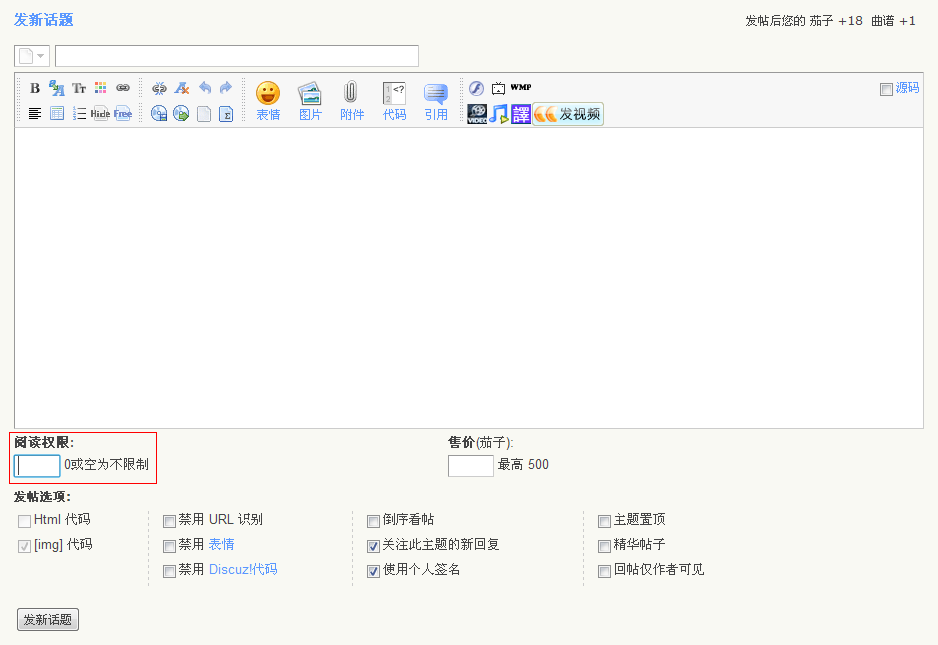Screen dimensions: 938x645
Task: Open the font face picker icon
Action: pos(57,89)
